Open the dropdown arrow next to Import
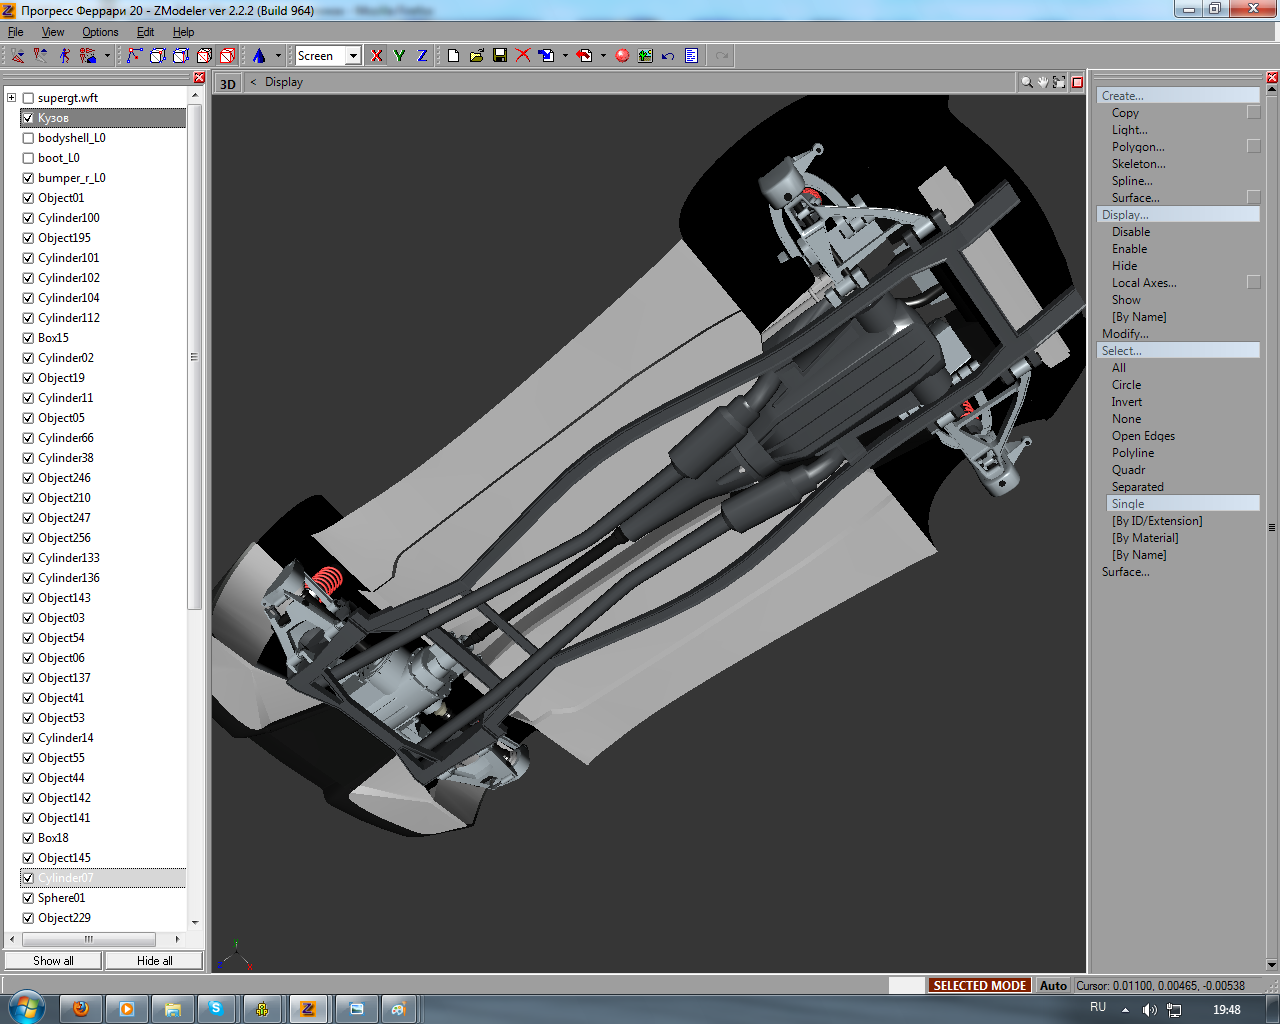This screenshot has width=1280, height=1024. pyautogui.click(x=565, y=56)
